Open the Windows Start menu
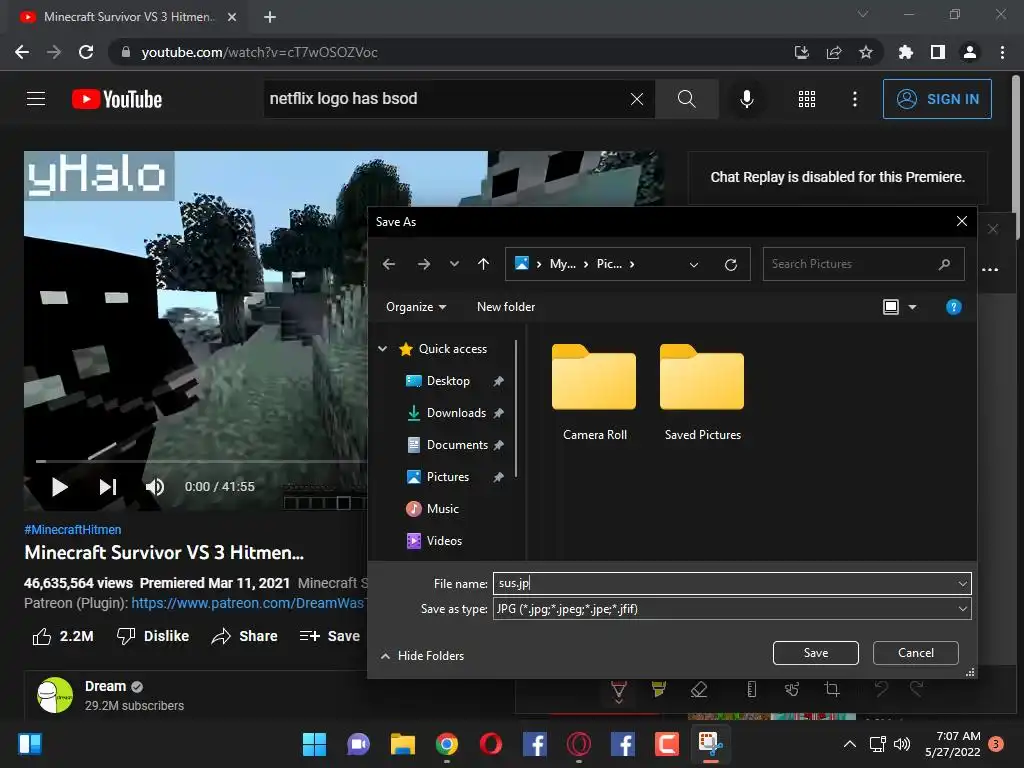 pyautogui.click(x=314, y=744)
